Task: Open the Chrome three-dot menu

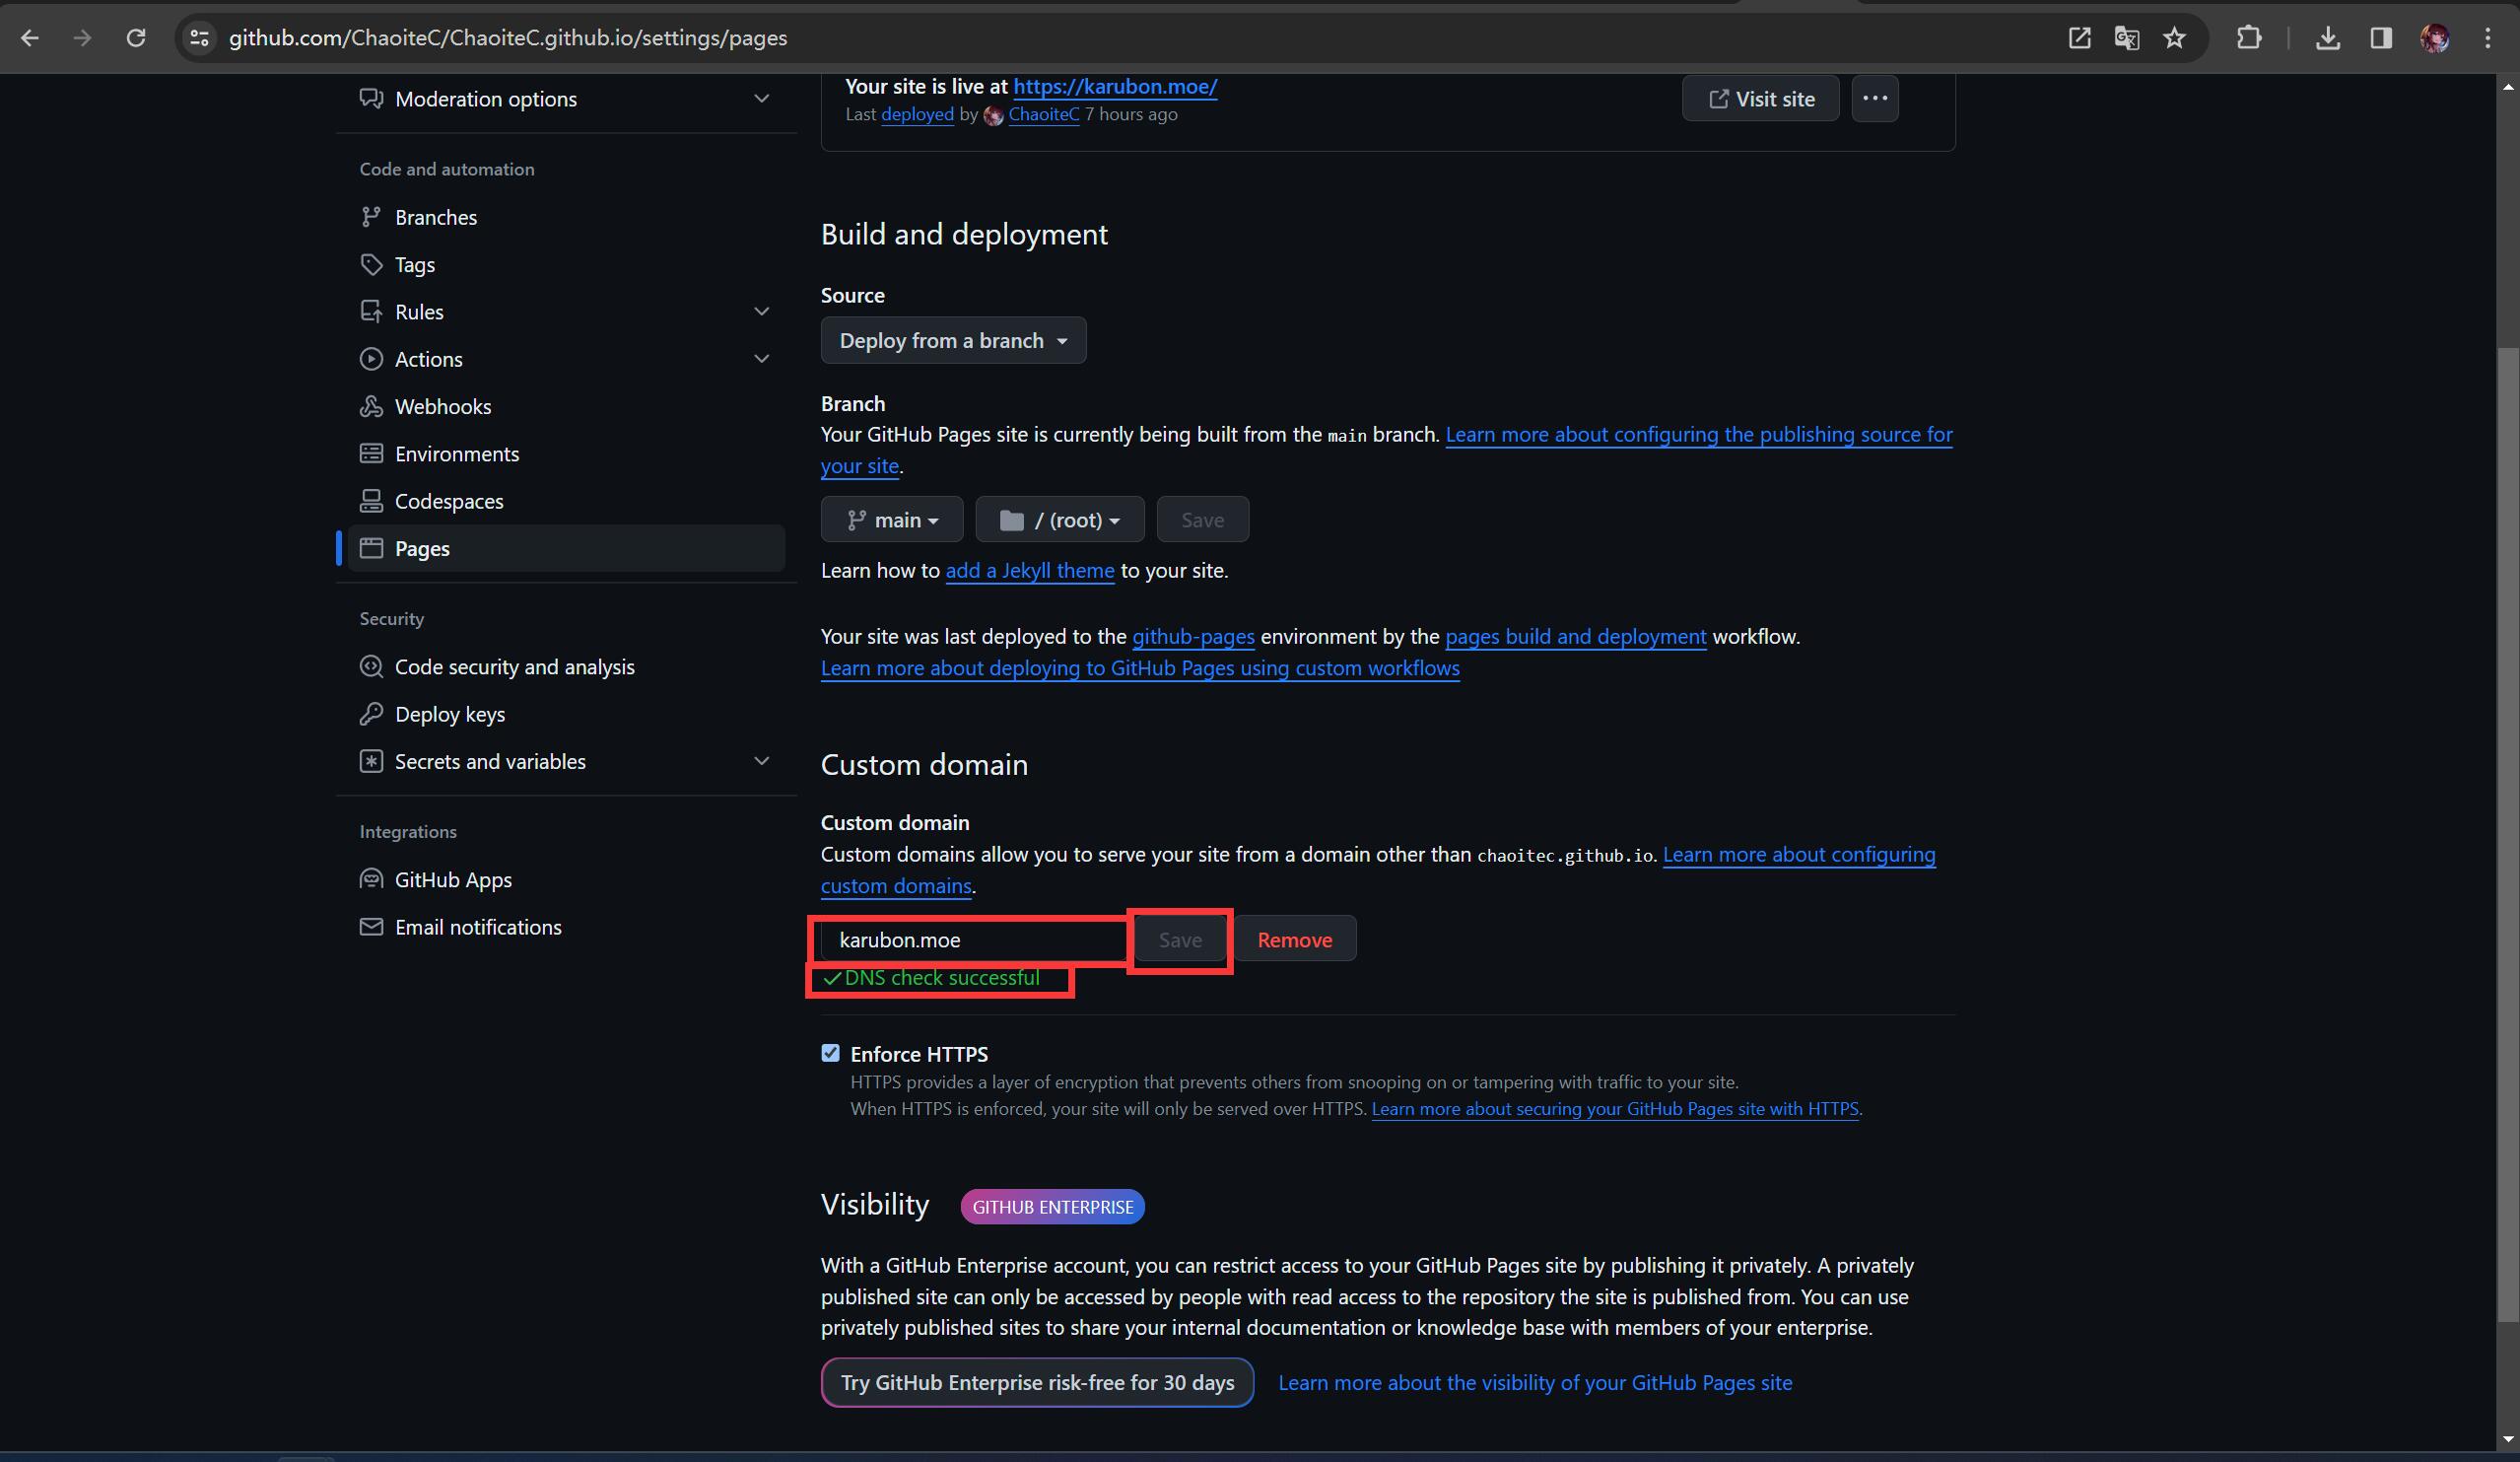Action: point(2488,38)
